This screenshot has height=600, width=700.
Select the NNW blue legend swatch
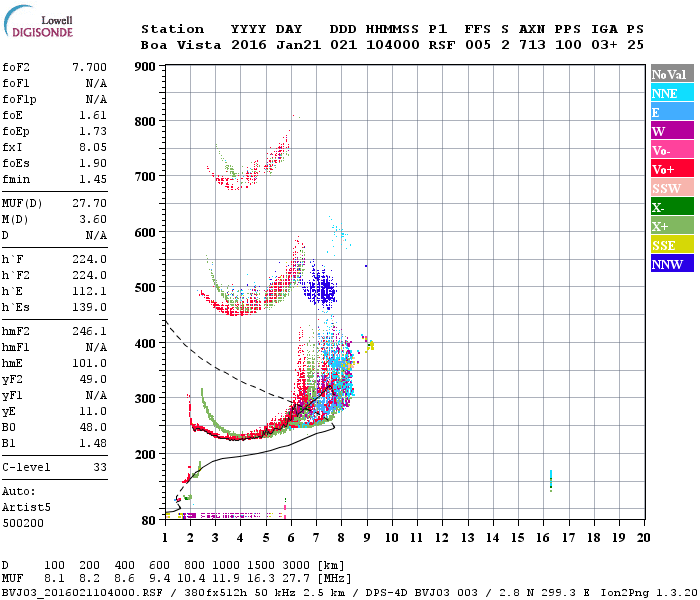tap(672, 263)
